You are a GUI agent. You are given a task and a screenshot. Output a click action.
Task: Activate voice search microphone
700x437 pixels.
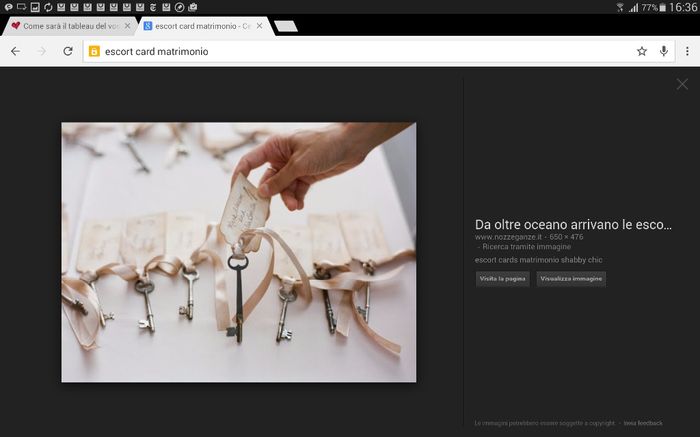(x=664, y=51)
